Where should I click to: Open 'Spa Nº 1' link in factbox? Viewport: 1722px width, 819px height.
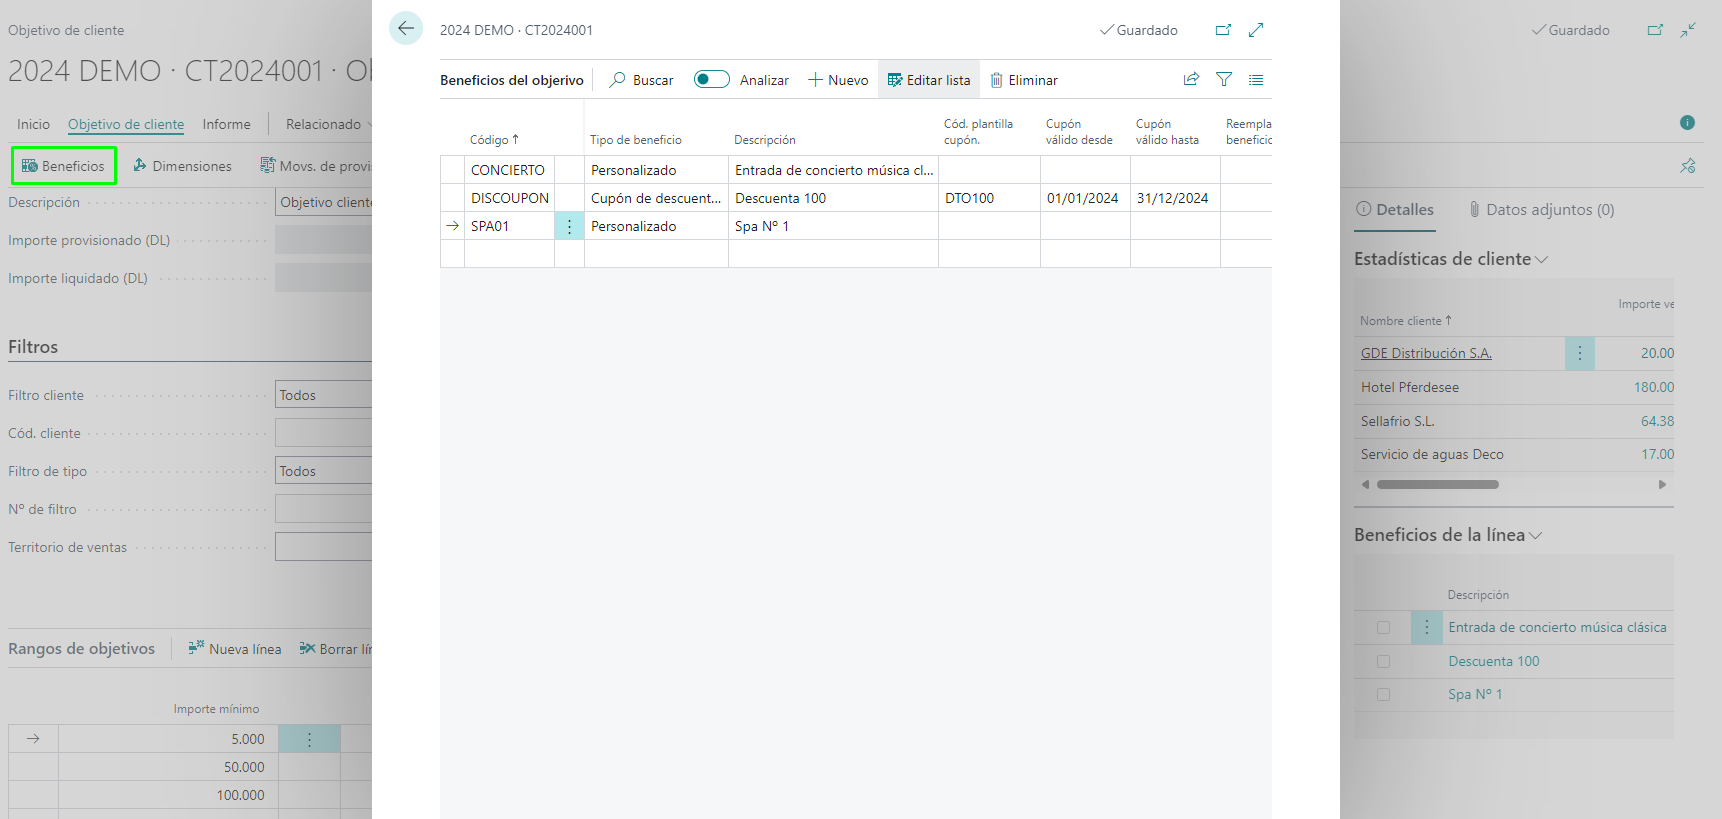tap(1475, 694)
